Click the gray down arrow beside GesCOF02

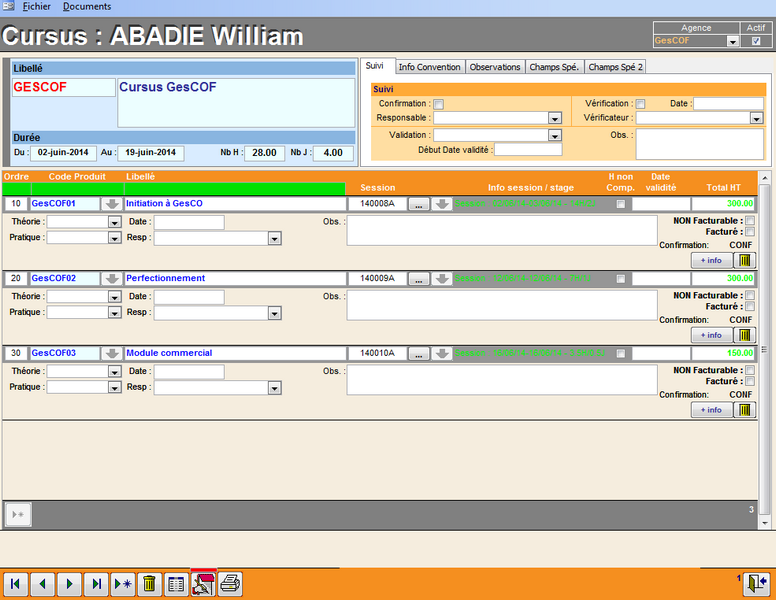[113, 278]
